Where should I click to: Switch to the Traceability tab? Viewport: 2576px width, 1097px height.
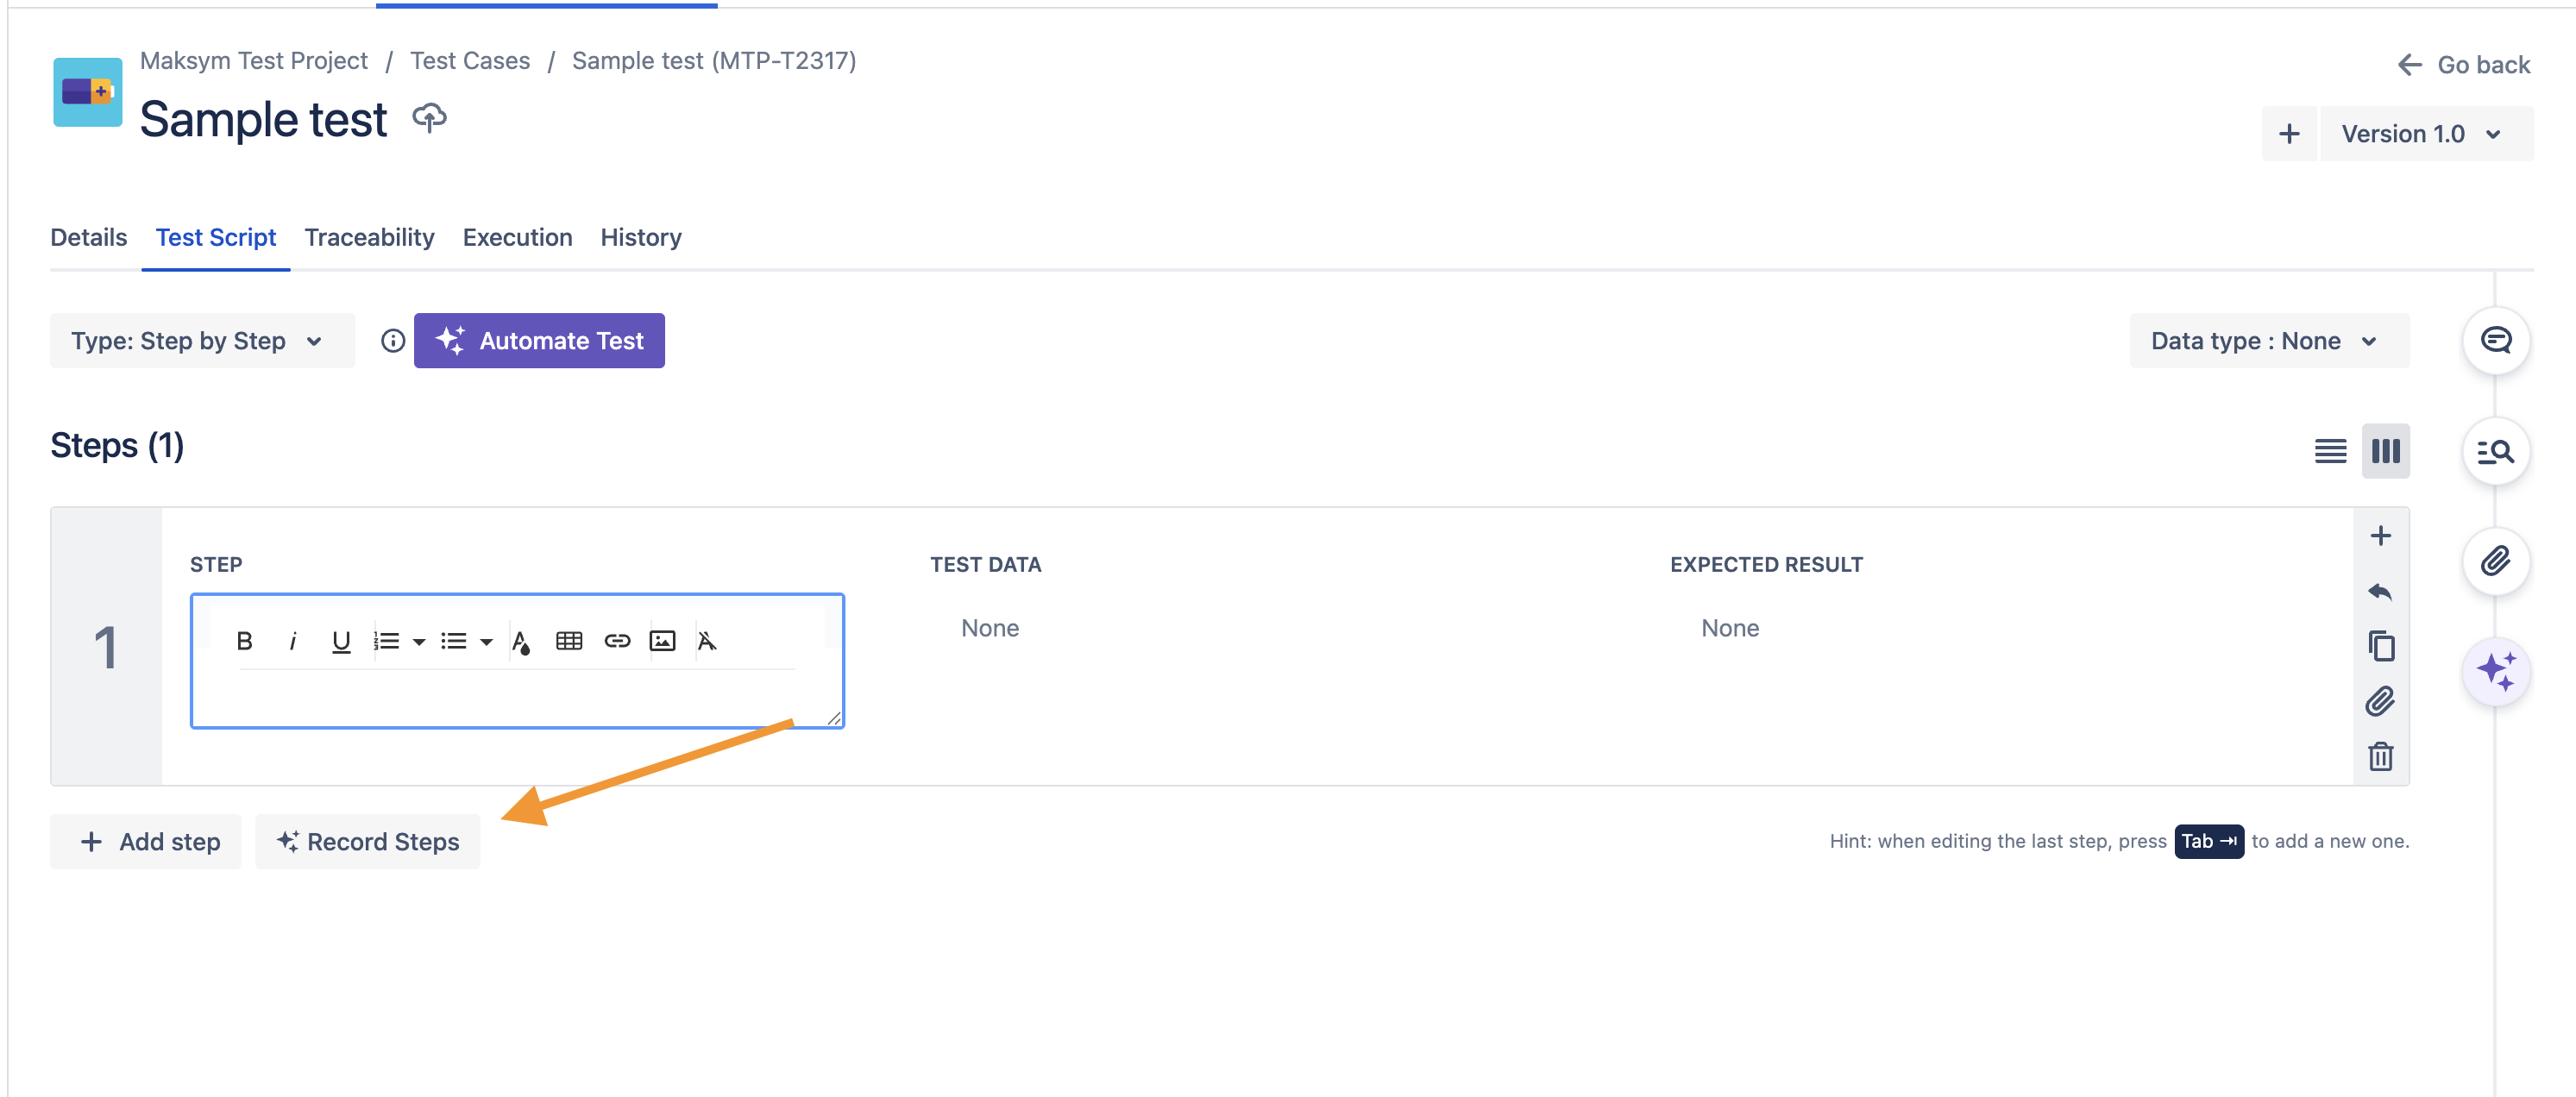(x=369, y=237)
